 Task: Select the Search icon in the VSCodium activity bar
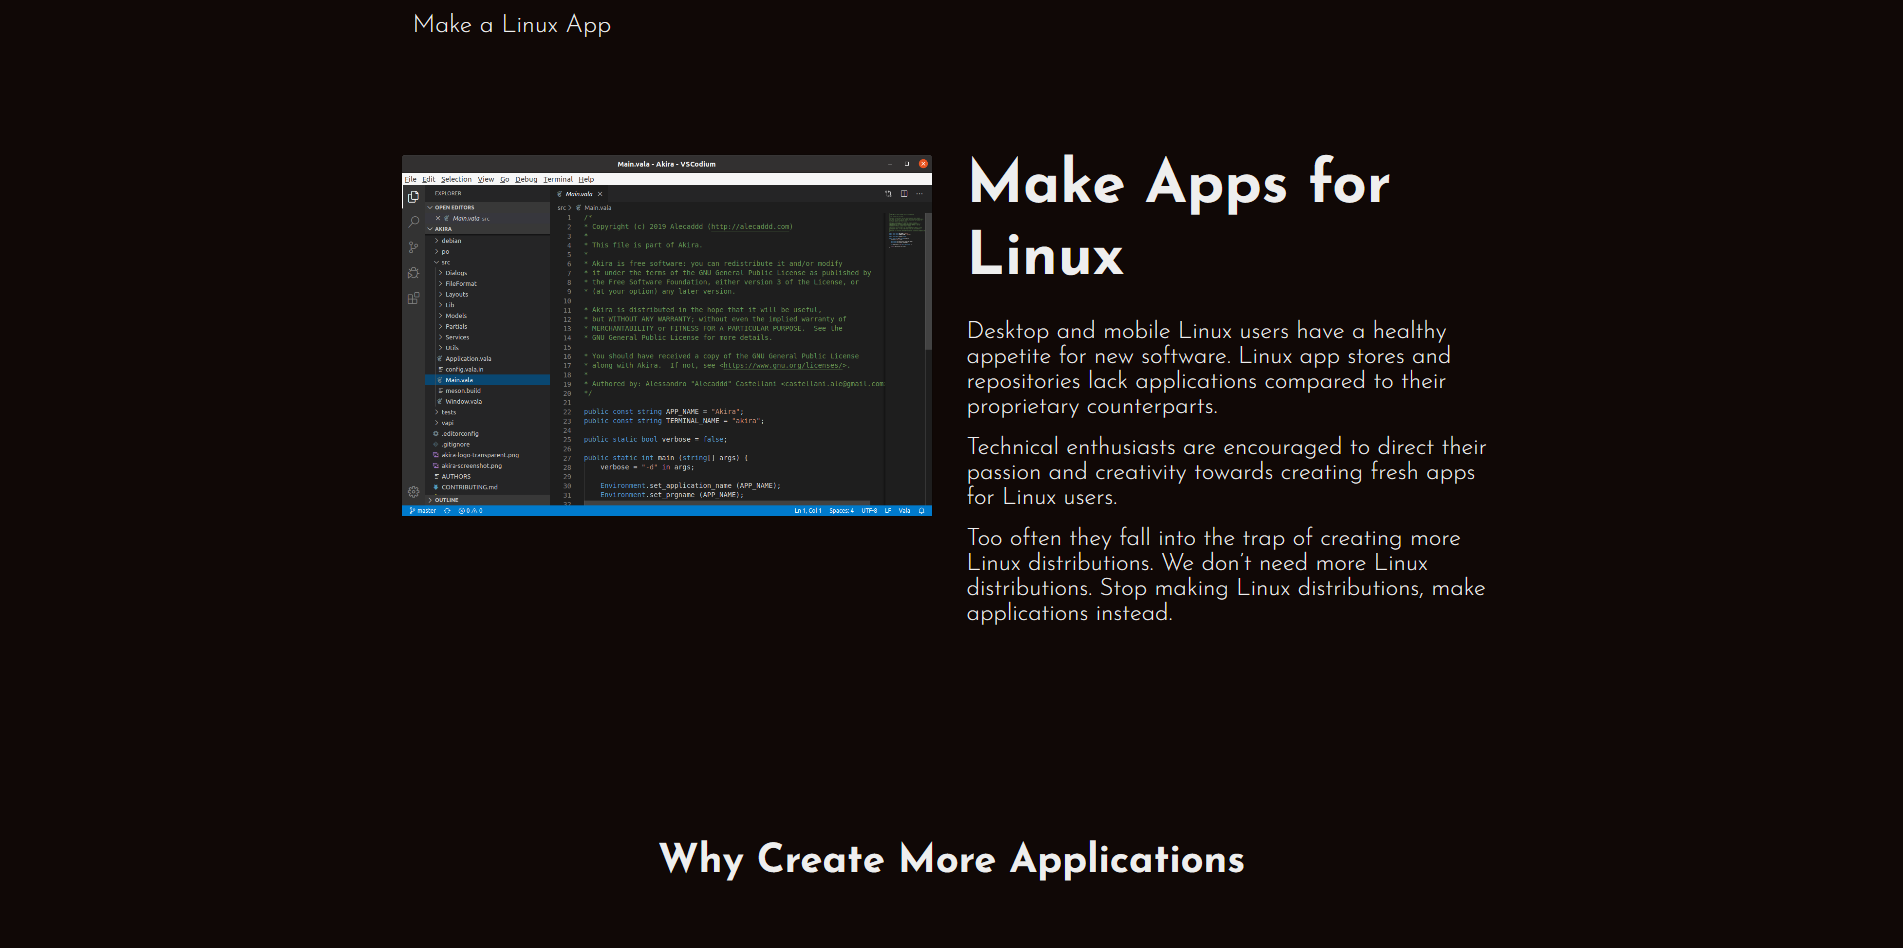click(x=413, y=222)
